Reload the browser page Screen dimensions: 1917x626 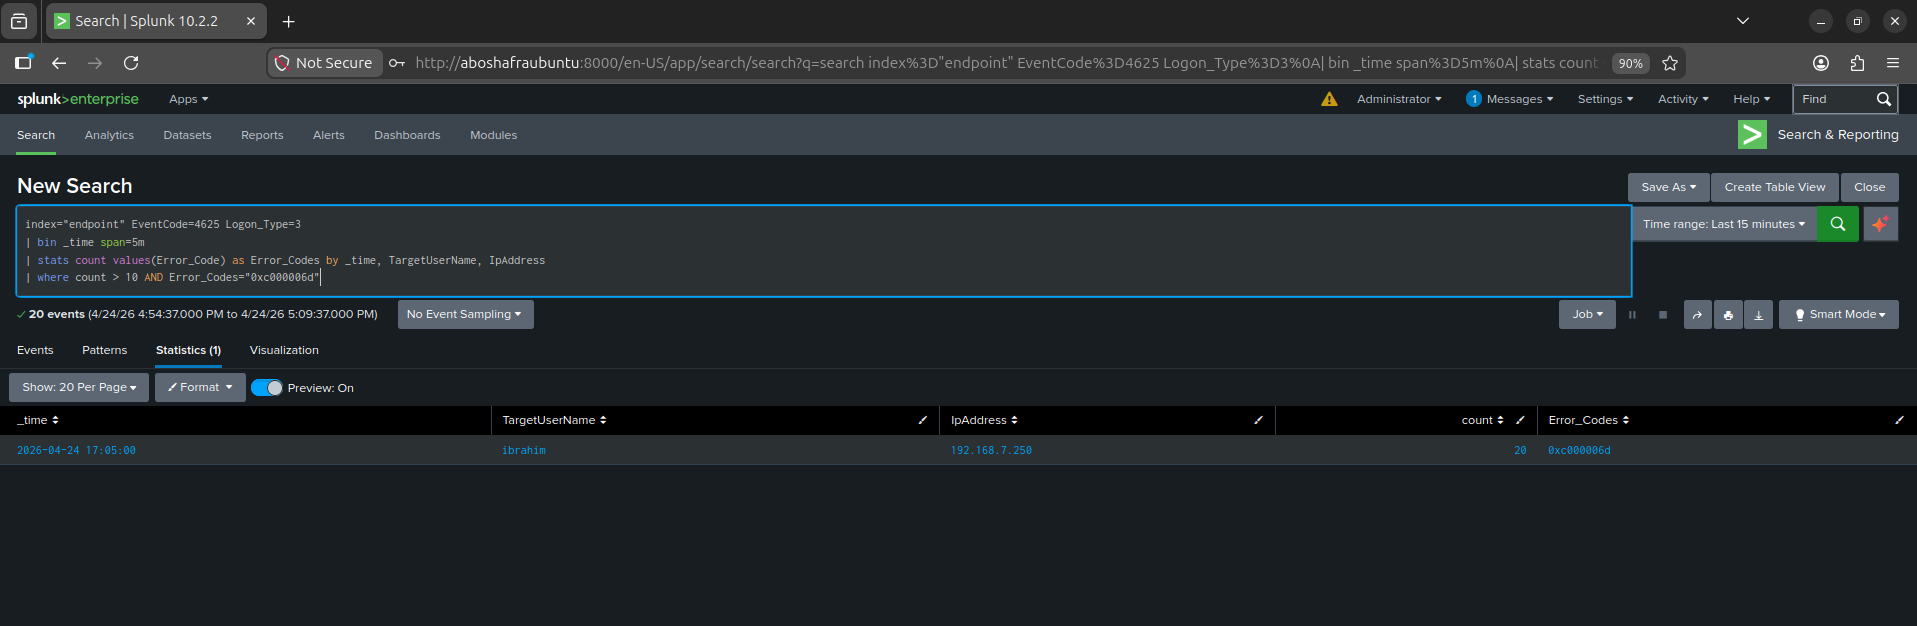pos(131,63)
